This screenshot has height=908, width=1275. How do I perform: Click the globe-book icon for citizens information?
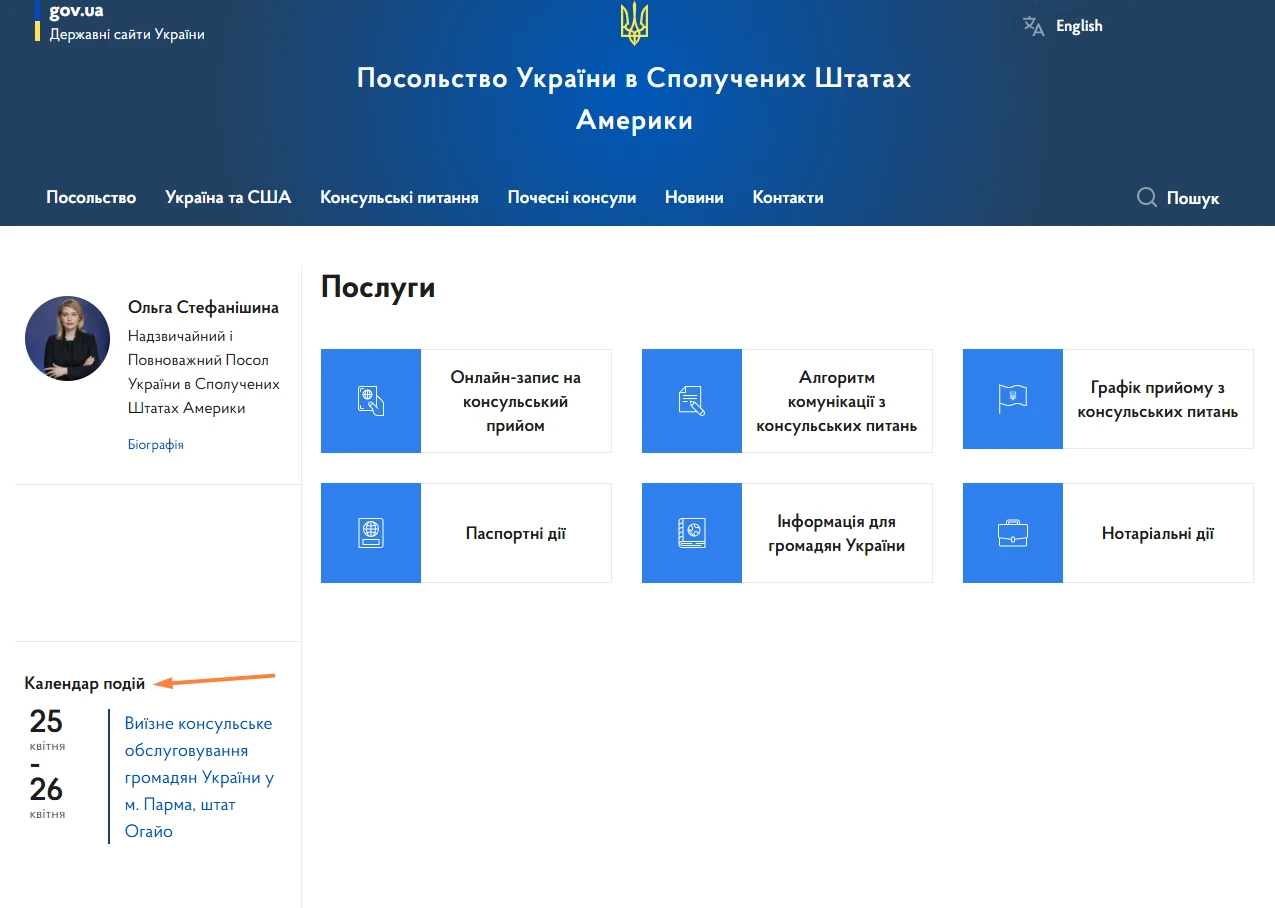point(691,532)
